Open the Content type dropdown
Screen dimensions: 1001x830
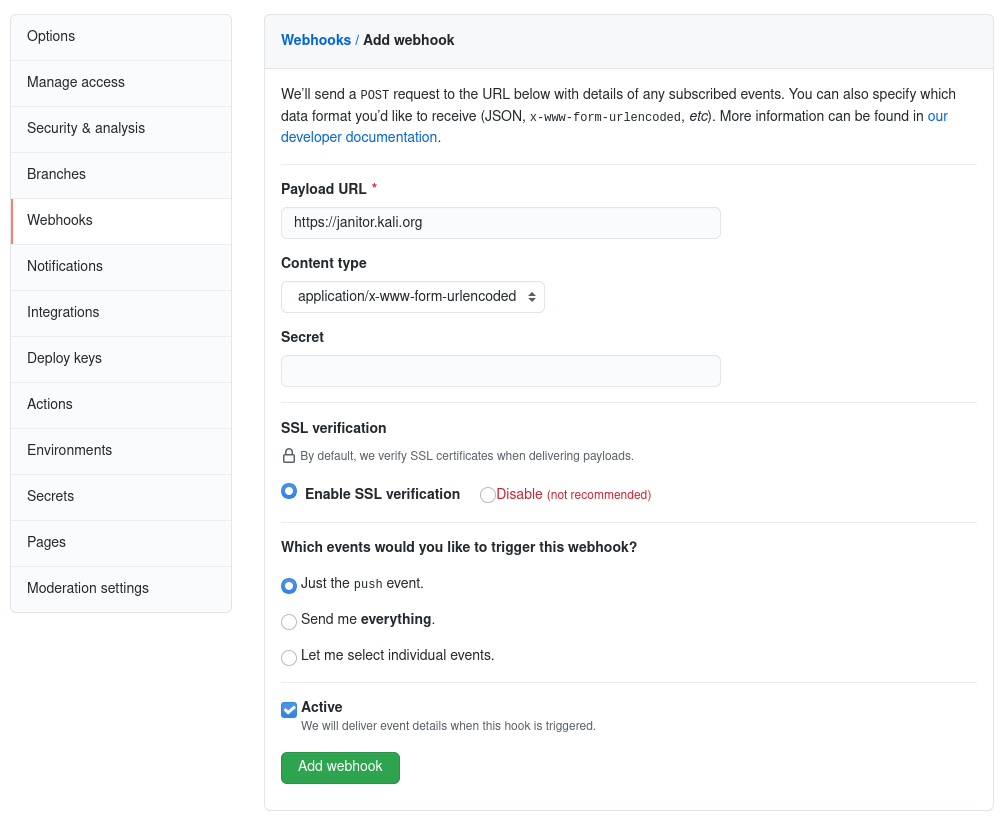(x=412, y=297)
